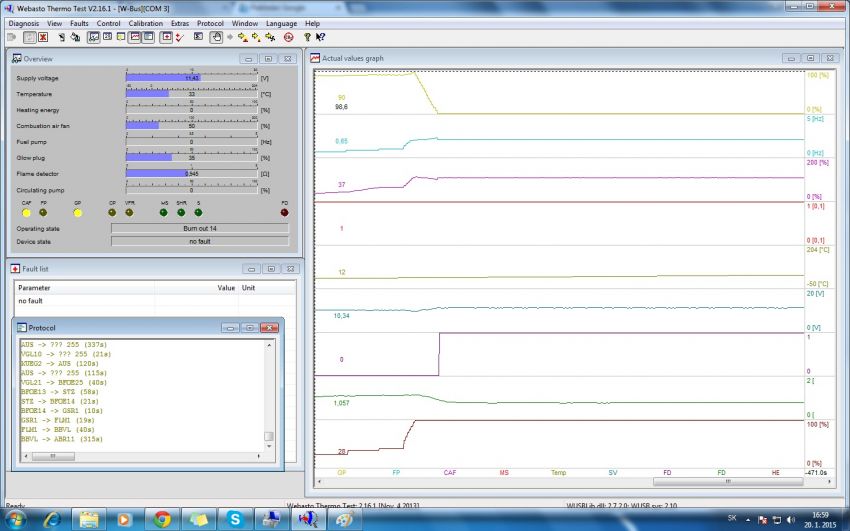Click the Protocol panel vertical scrollbar

point(268,390)
